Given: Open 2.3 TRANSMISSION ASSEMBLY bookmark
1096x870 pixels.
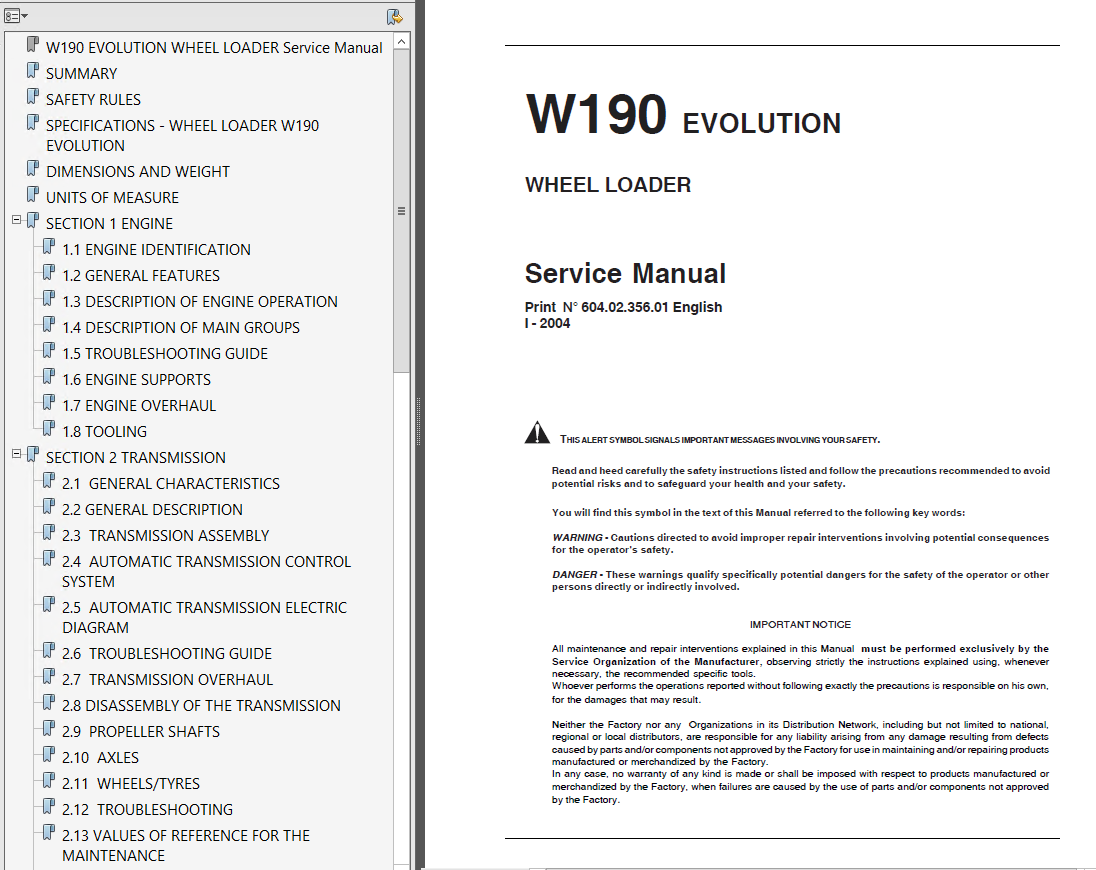Looking at the screenshot, I should coord(165,535).
